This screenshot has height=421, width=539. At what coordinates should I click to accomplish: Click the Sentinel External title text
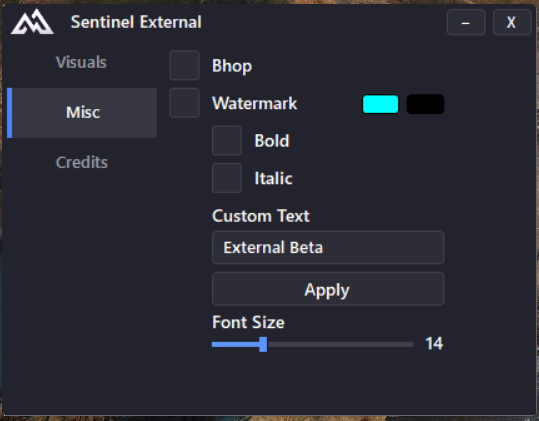coord(136,22)
